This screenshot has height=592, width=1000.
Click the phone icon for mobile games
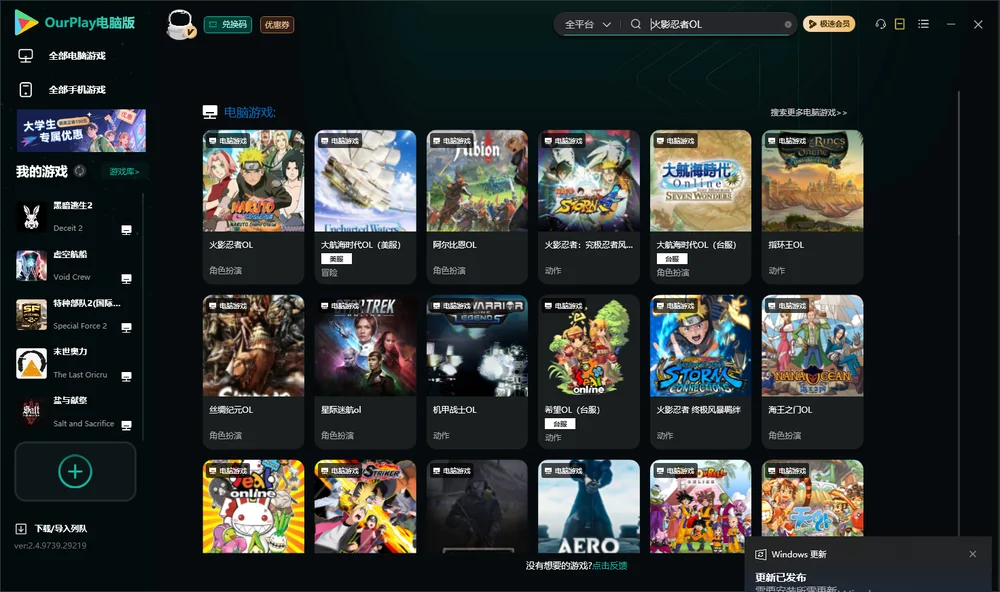click(x=26, y=89)
